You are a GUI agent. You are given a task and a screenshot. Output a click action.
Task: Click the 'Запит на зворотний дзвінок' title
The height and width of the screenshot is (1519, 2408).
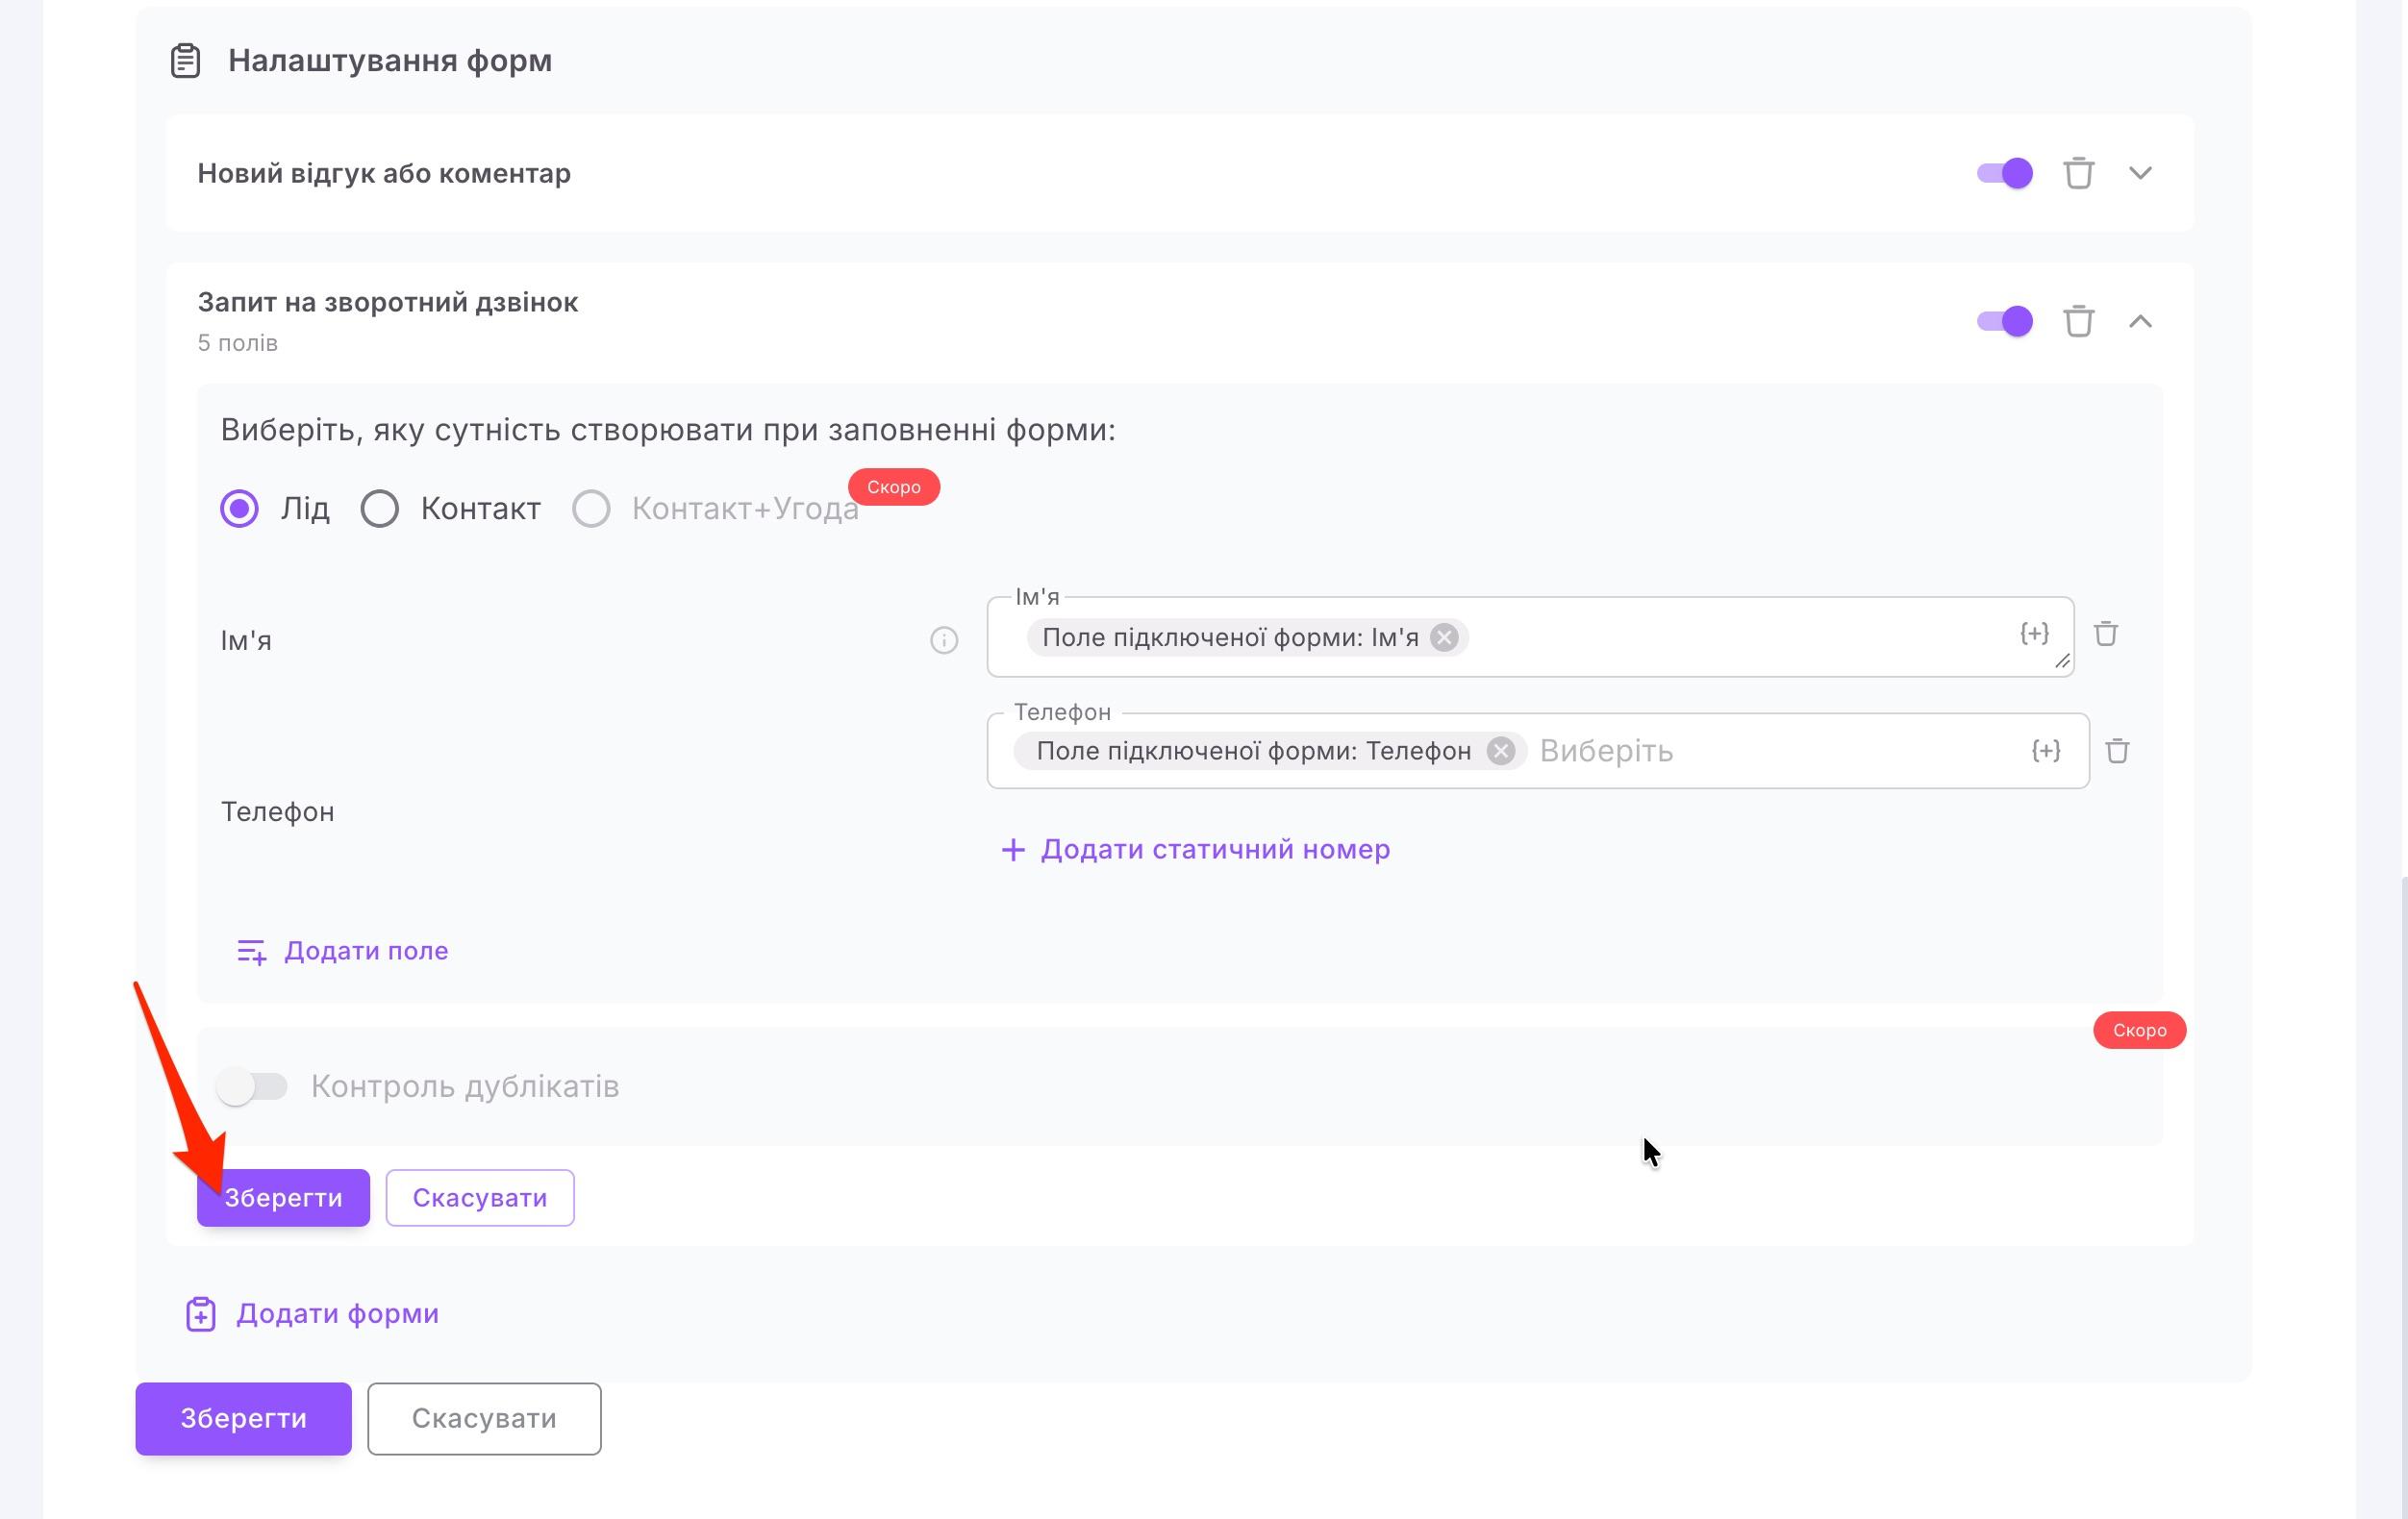[387, 302]
